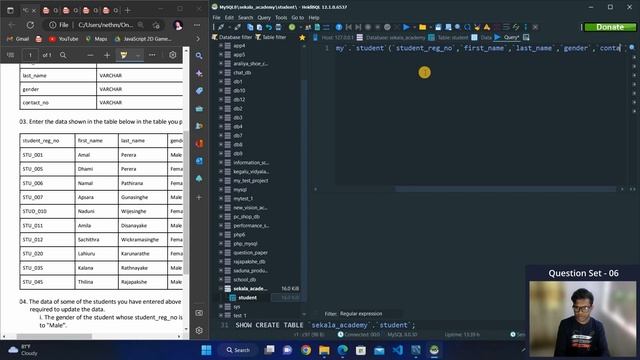Click the favorites star icon above query editor

(x=302, y=38)
